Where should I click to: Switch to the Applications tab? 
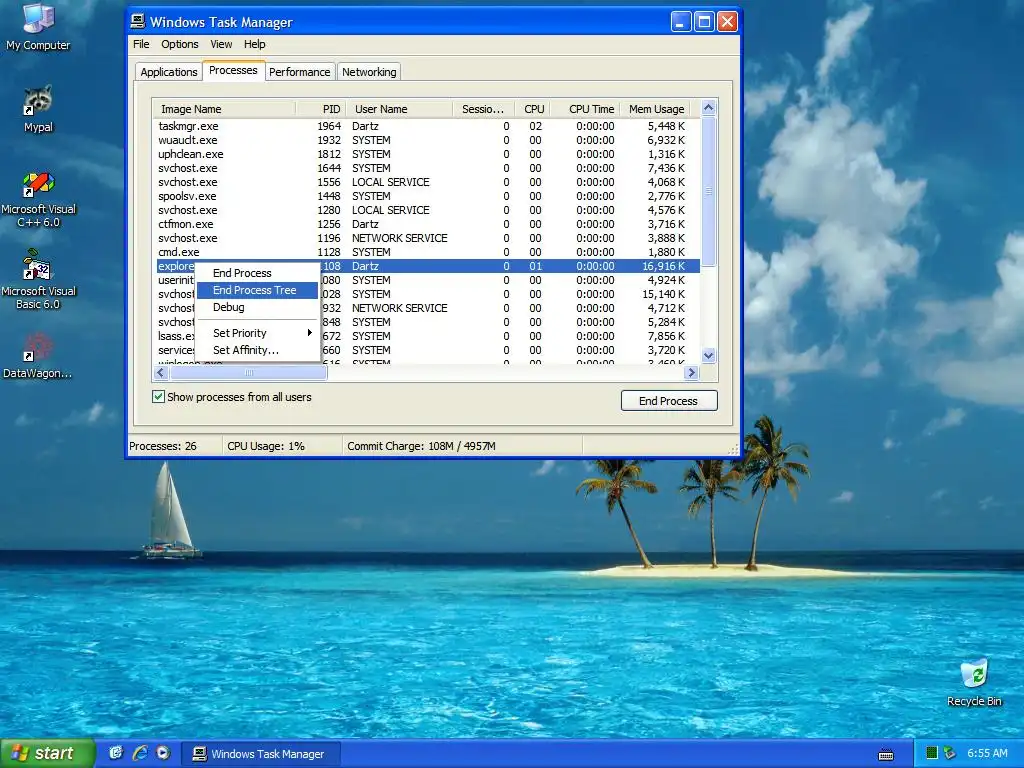pyautogui.click(x=168, y=72)
